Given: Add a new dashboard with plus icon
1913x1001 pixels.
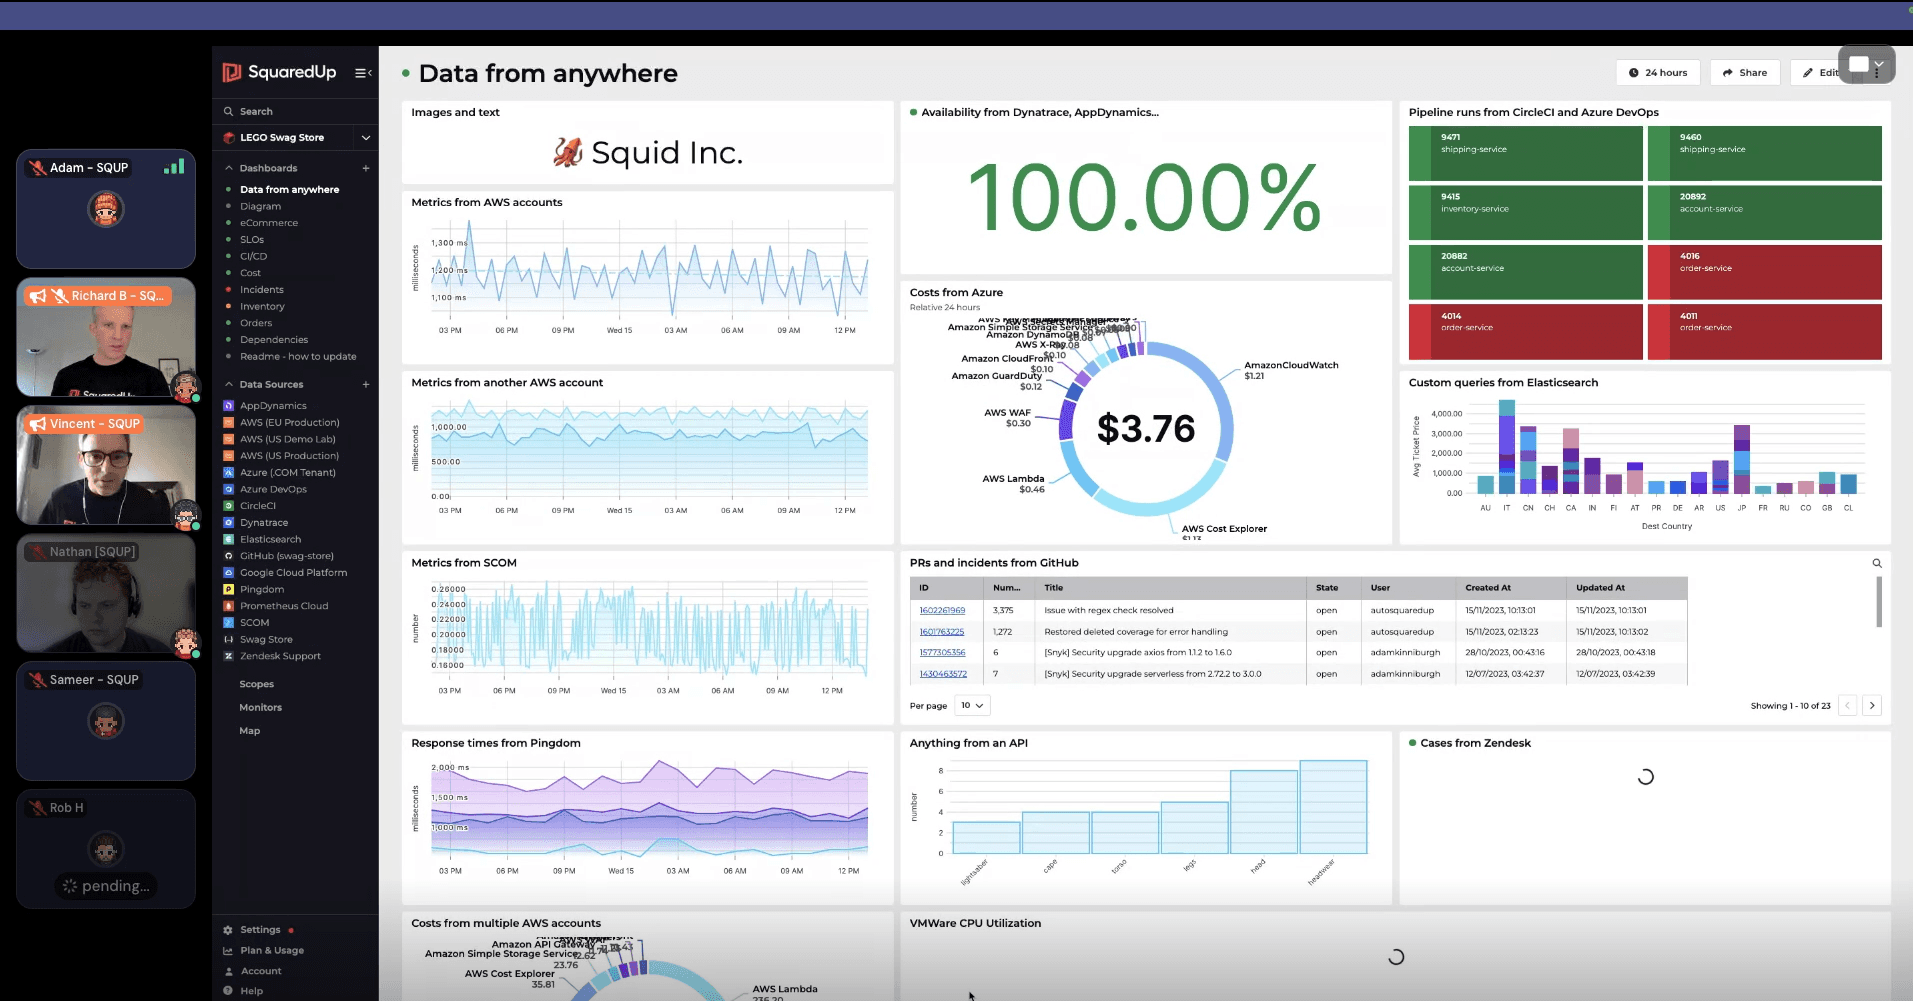Looking at the screenshot, I should point(366,168).
